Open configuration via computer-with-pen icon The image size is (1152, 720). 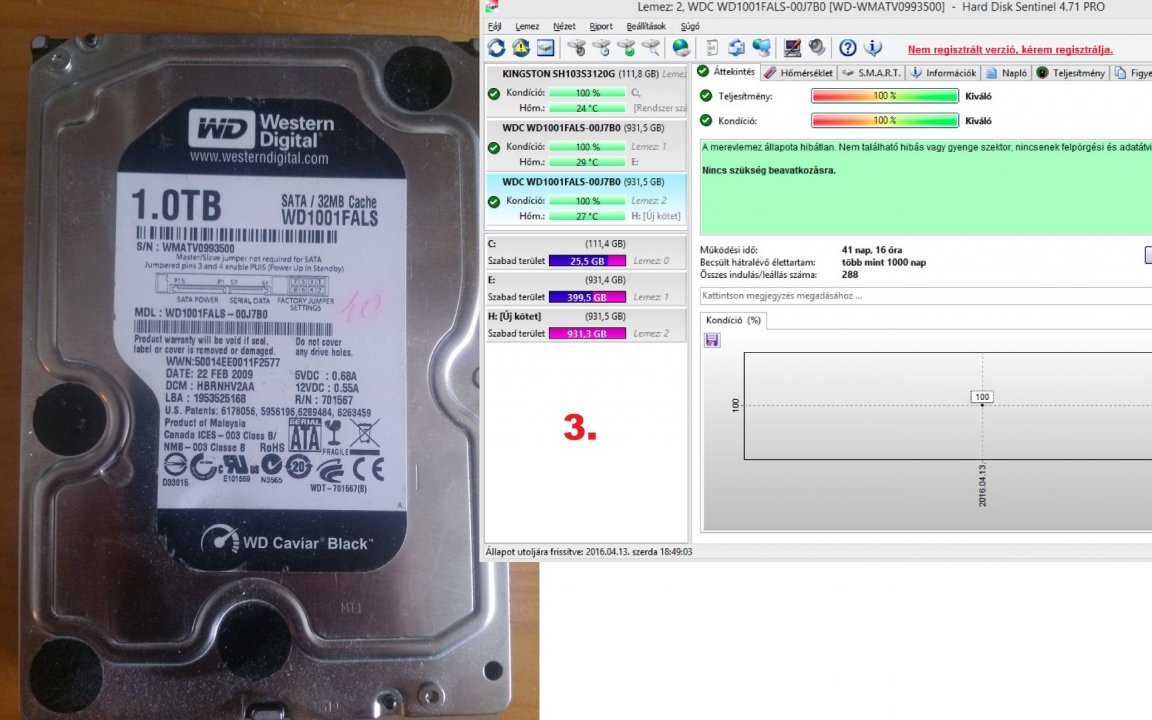click(792, 48)
